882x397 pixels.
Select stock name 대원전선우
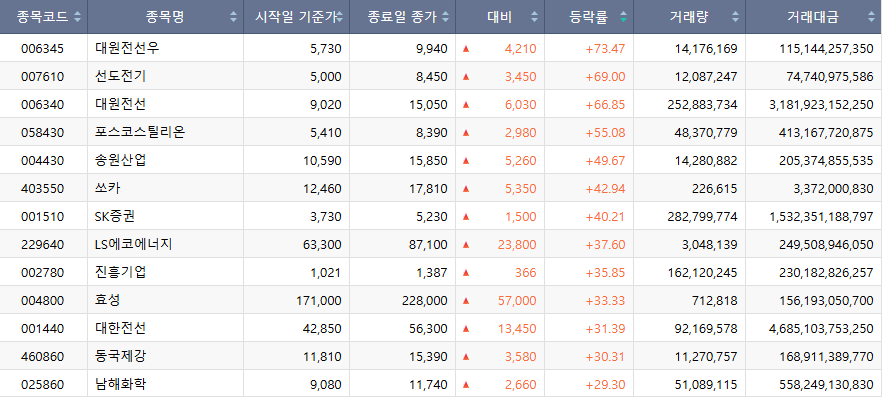pyautogui.click(x=127, y=48)
